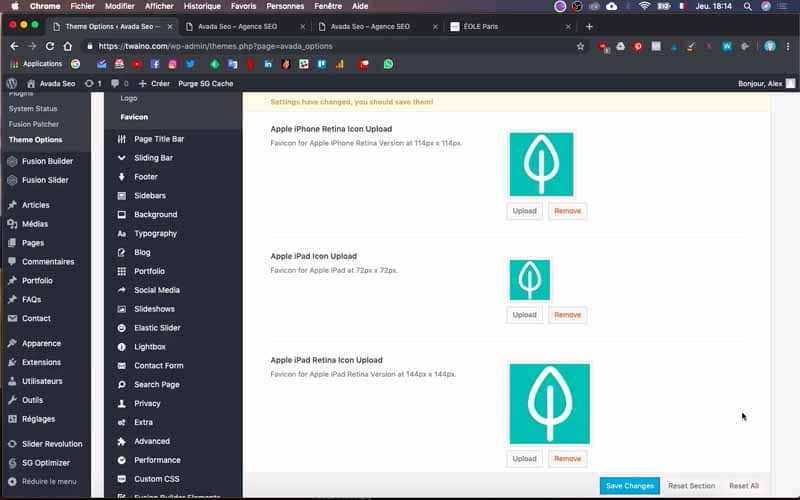Screen dimensions: 800x500
Task: Upload an Apple iPhone Retina icon
Action: 524,211
